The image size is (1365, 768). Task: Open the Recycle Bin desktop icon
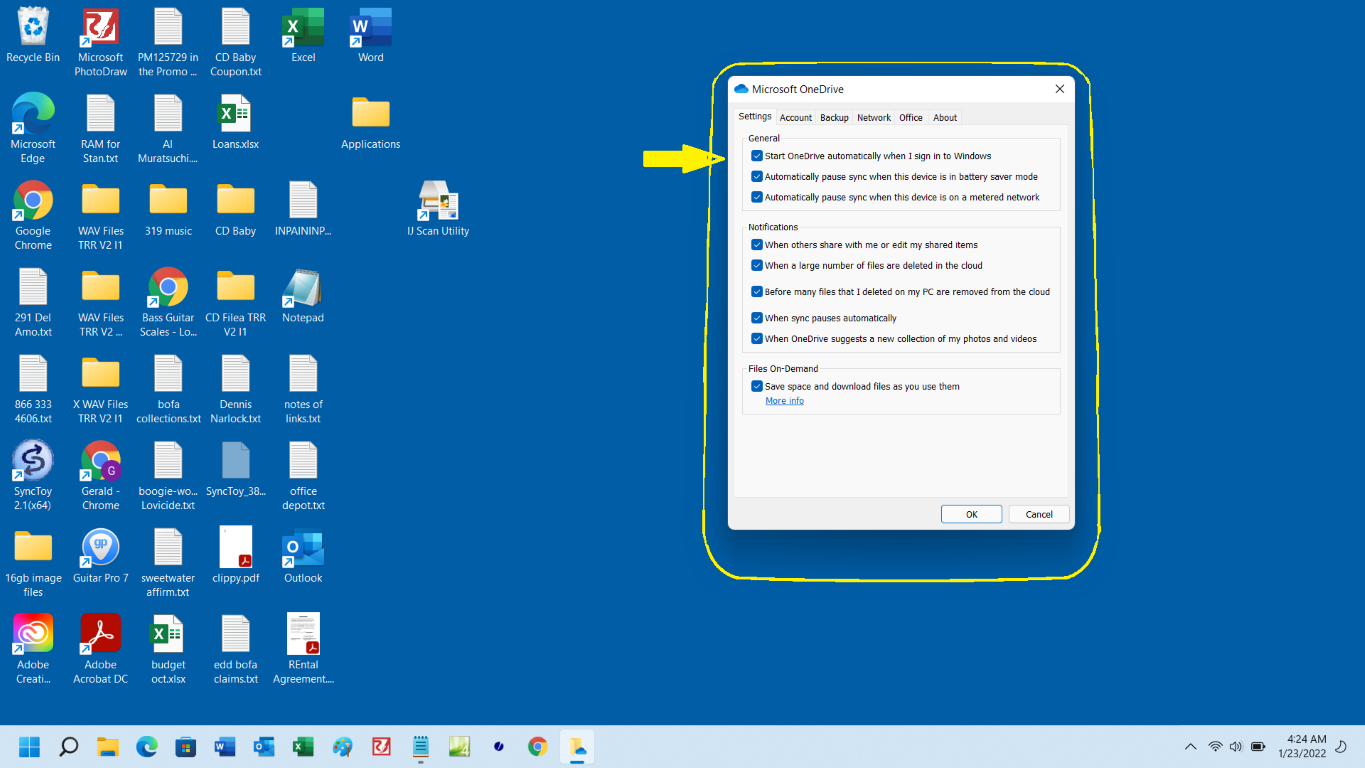tap(33, 36)
